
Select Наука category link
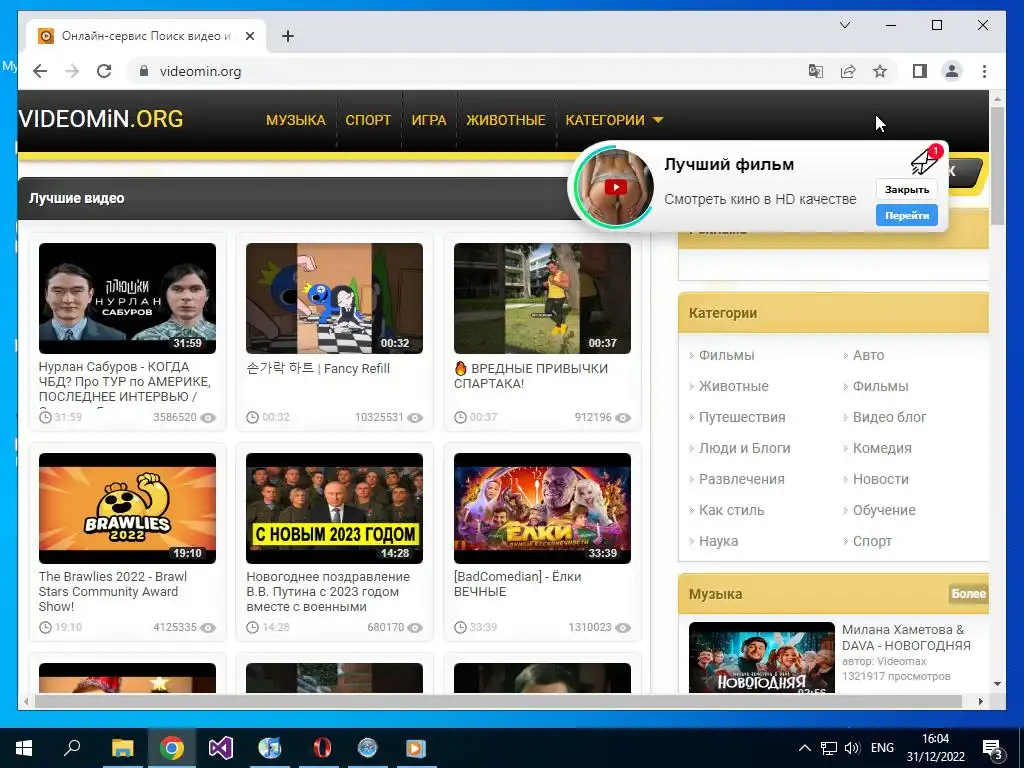click(x=718, y=541)
